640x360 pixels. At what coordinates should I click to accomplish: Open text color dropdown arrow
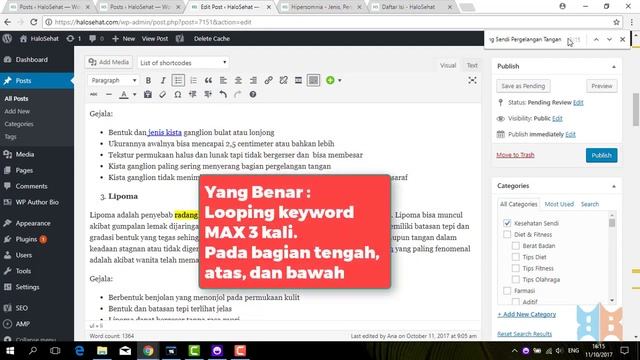click(x=134, y=94)
